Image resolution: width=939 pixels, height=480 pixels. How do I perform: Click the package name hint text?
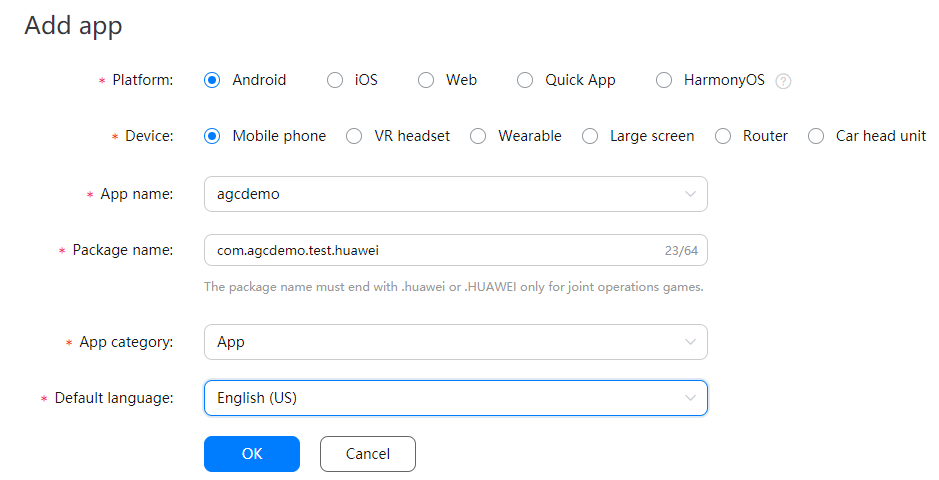click(453, 287)
